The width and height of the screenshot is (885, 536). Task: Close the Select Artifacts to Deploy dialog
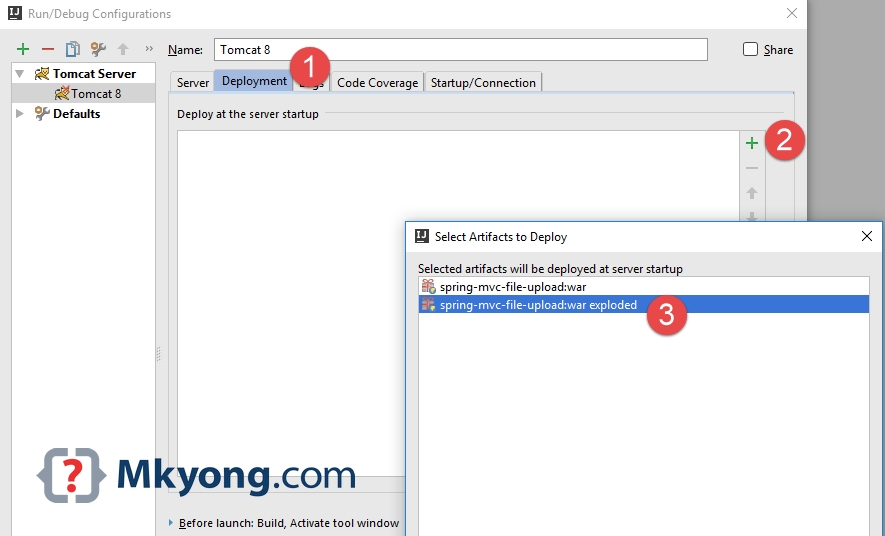point(867,237)
